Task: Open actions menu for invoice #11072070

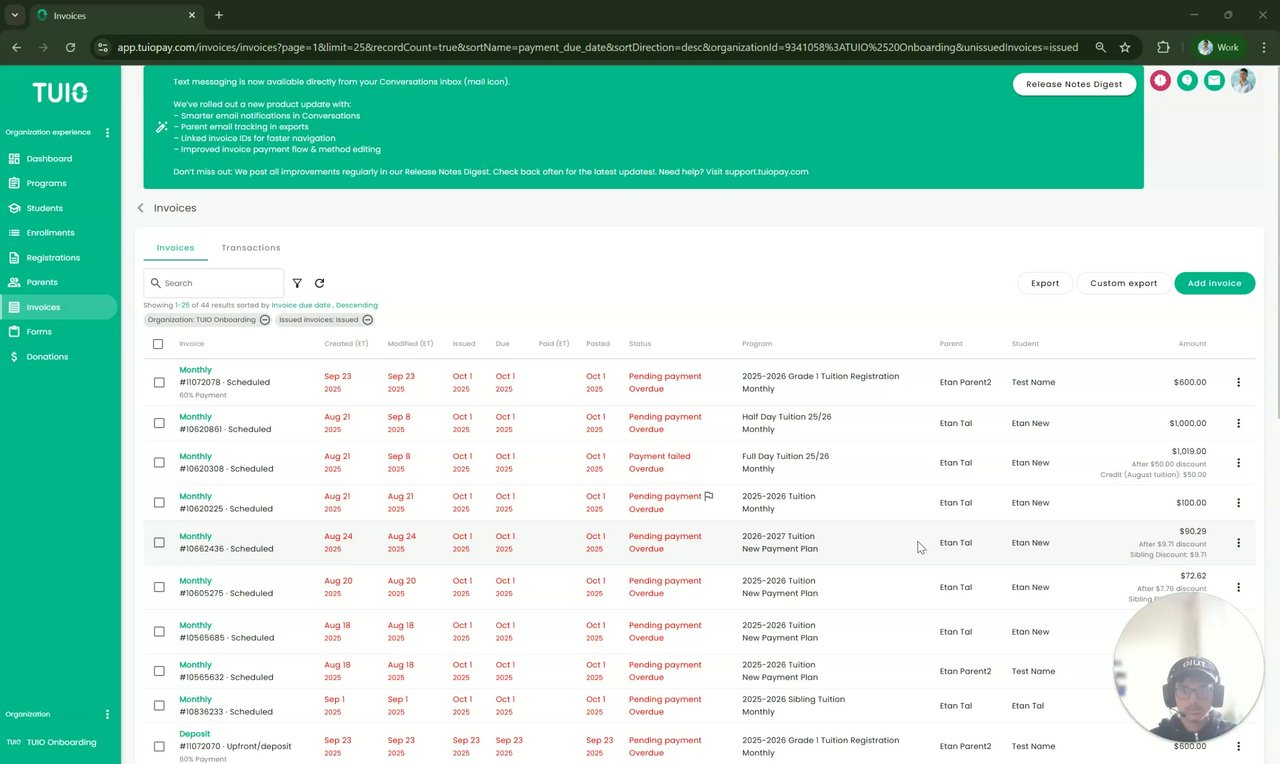Action: click(x=1238, y=746)
